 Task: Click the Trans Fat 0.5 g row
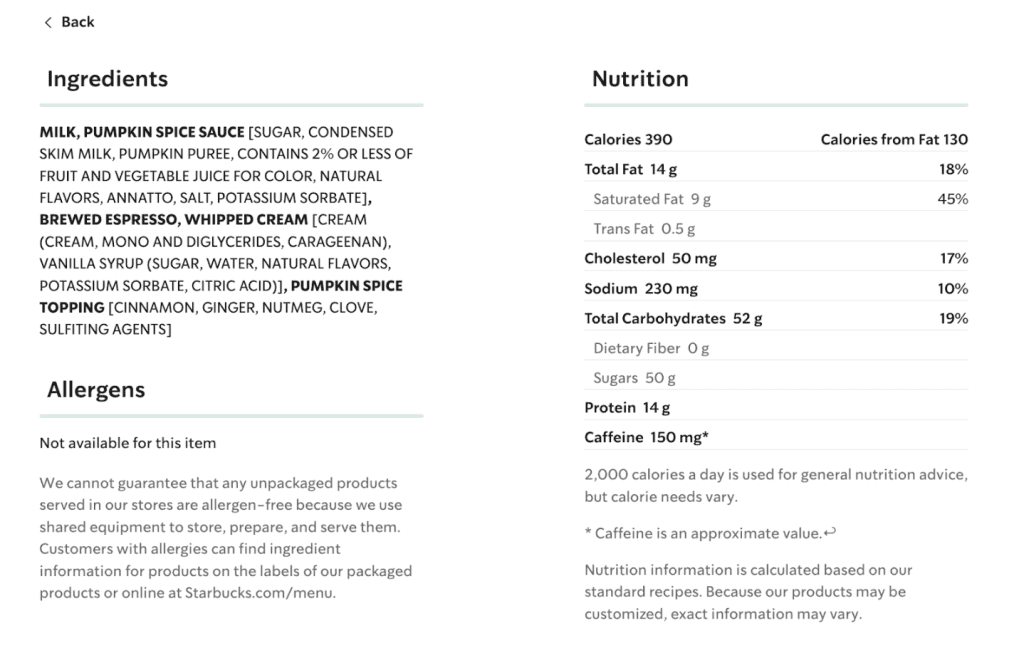coord(776,229)
